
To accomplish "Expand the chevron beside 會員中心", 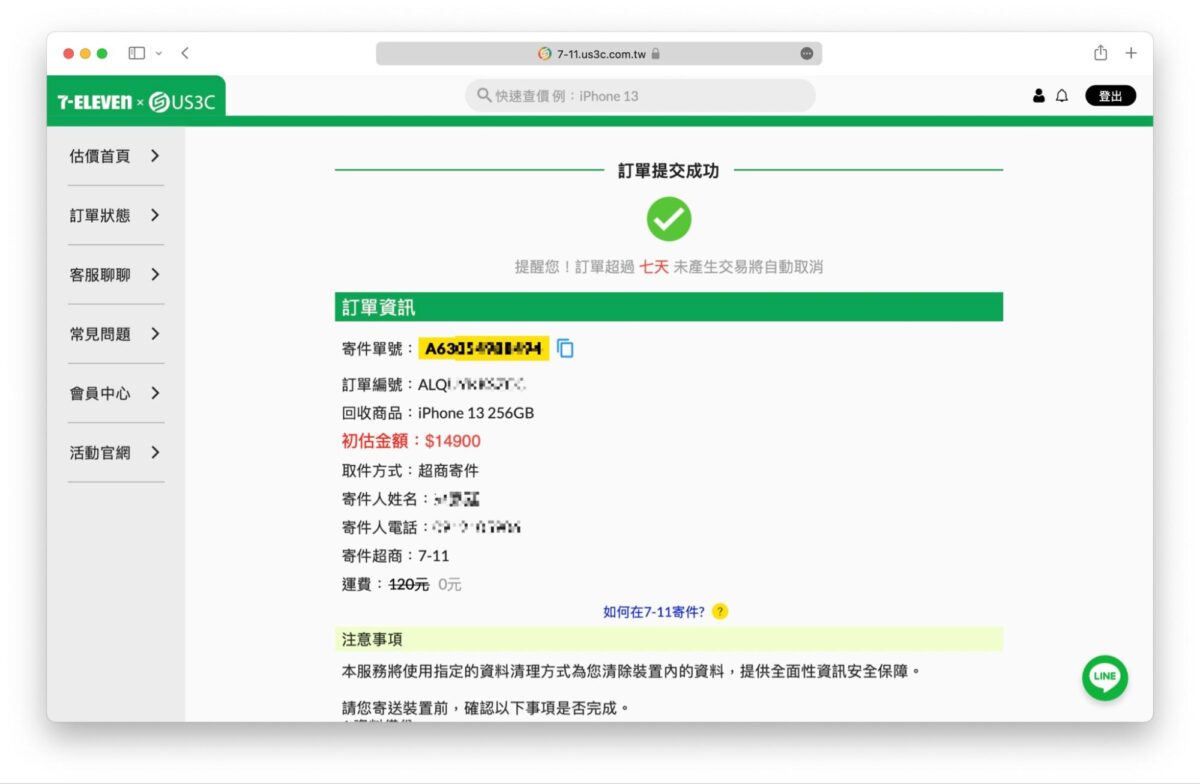I will pos(155,393).
